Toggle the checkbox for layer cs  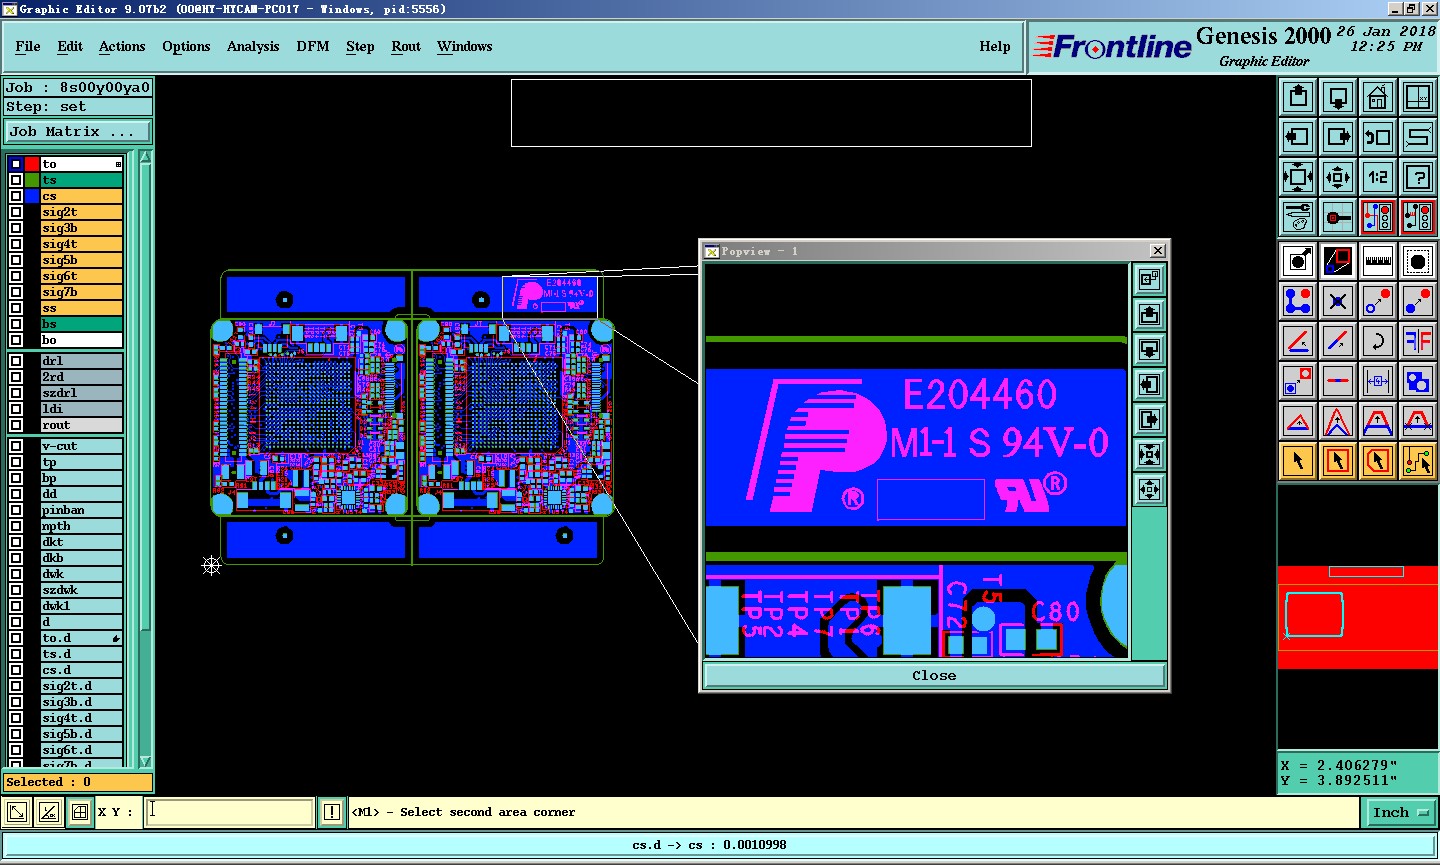pyautogui.click(x=16, y=196)
